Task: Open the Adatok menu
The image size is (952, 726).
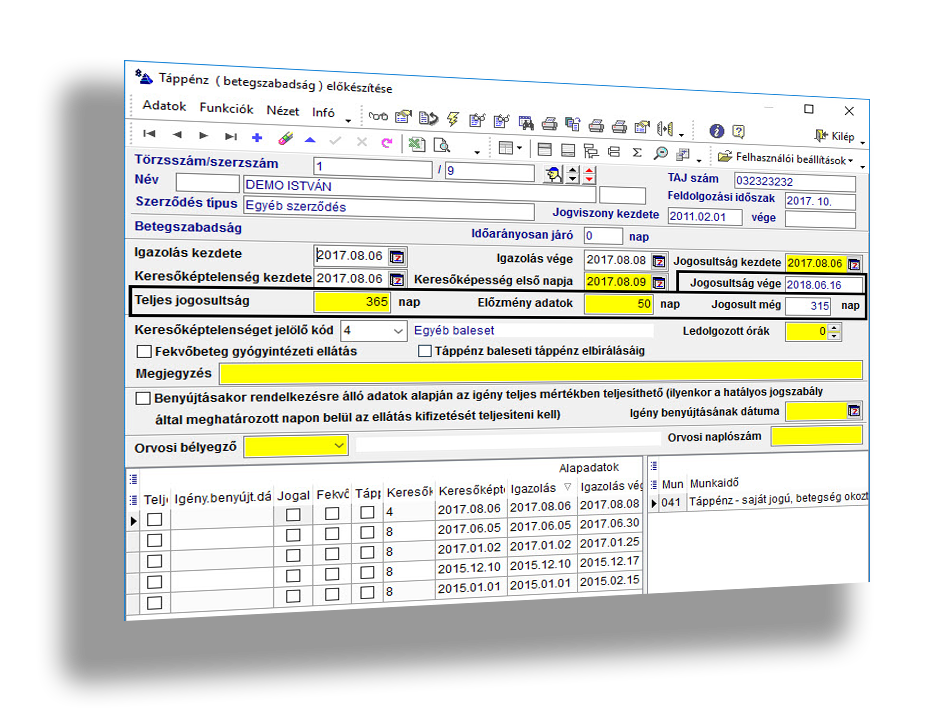Action: pyautogui.click(x=164, y=106)
